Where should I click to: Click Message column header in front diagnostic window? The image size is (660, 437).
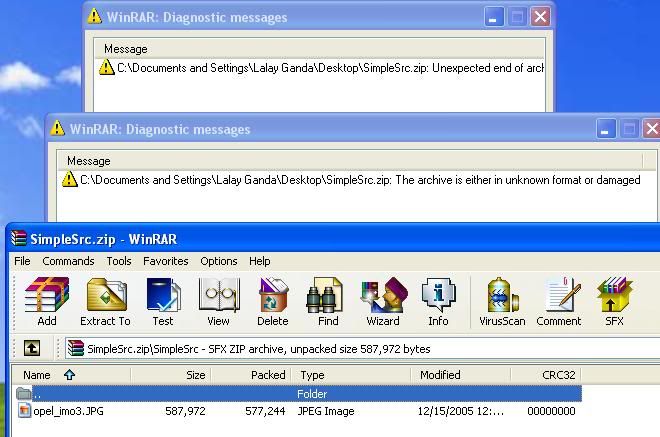(350, 161)
